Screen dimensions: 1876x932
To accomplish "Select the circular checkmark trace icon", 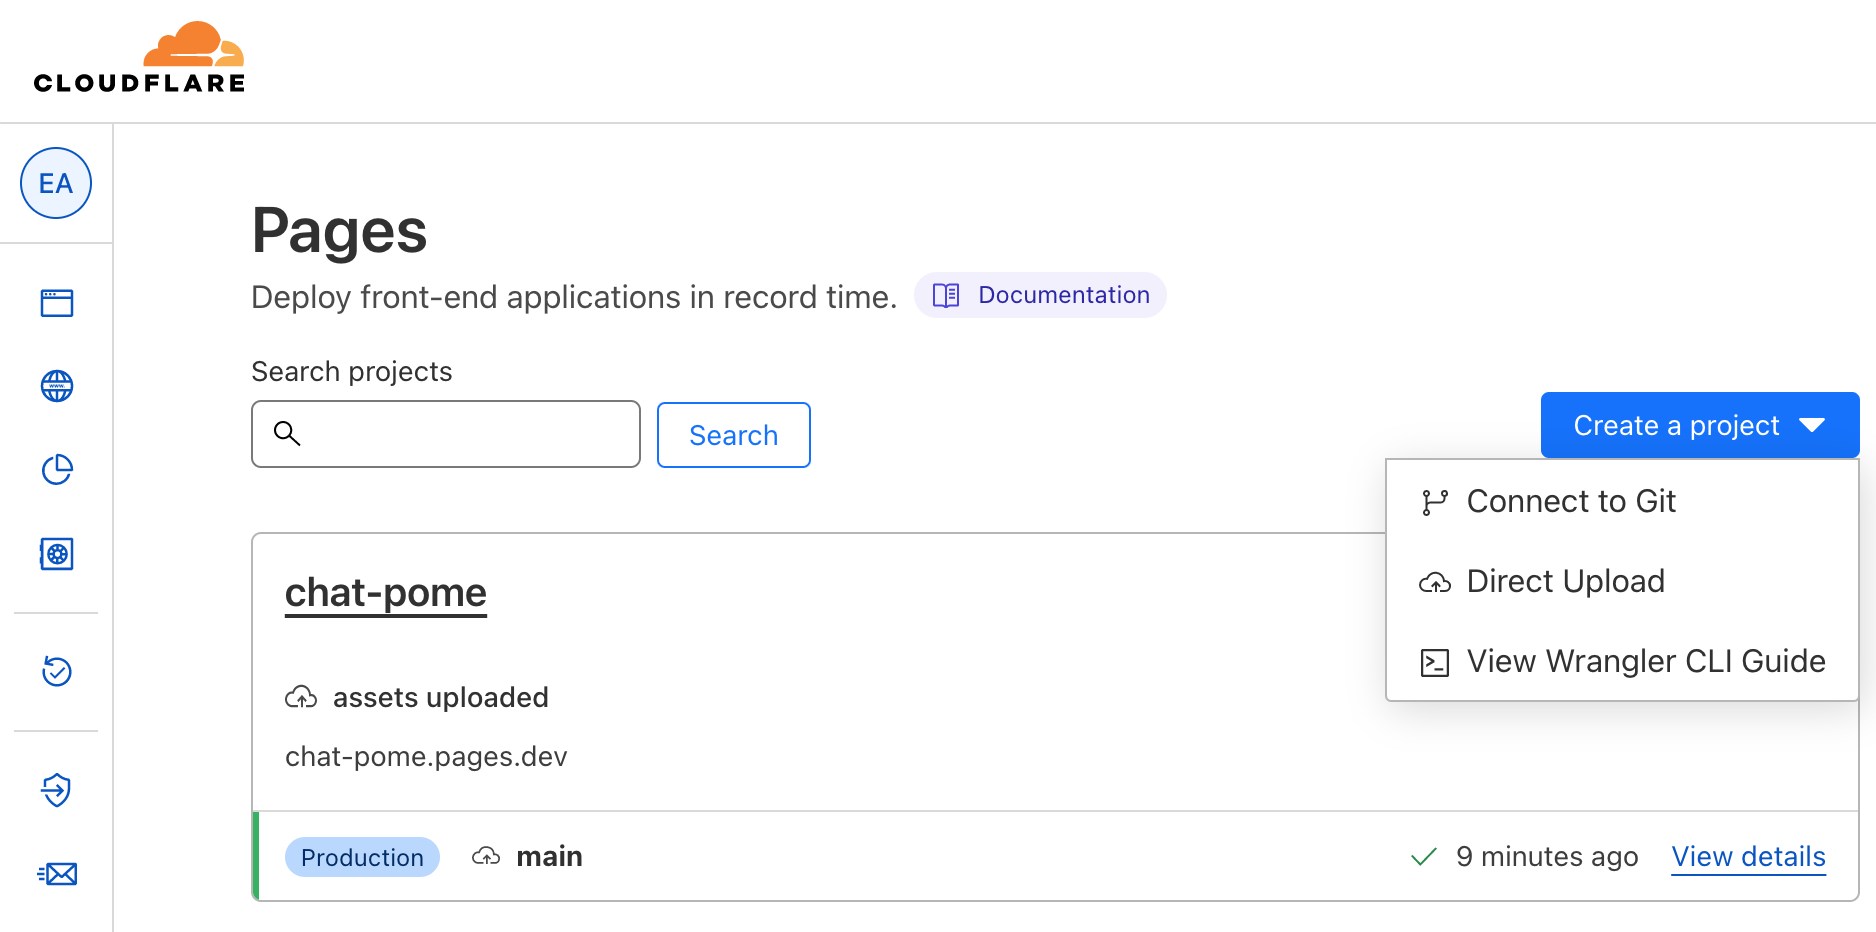I will [x=57, y=671].
